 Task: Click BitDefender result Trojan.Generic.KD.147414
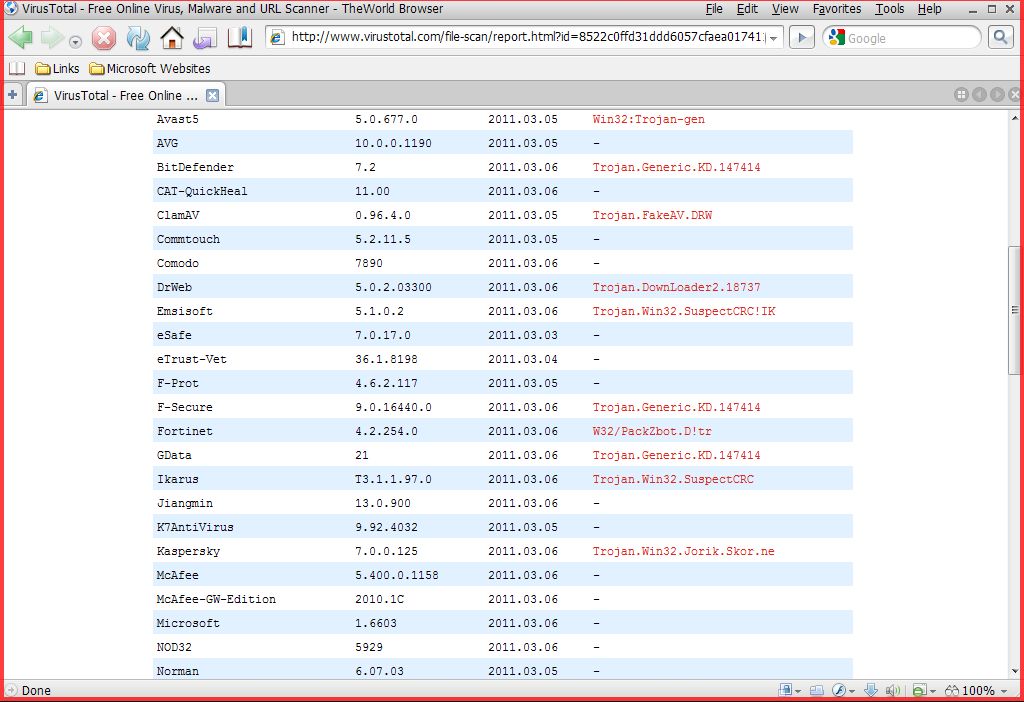coord(677,167)
